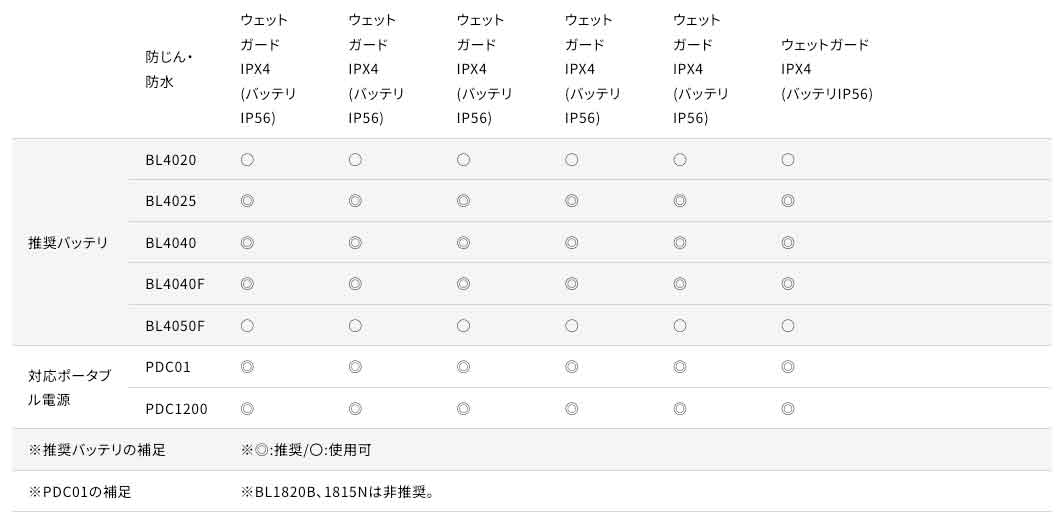Click the PDC01 row label
This screenshot has height=520, width=1059.
click(167, 367)
